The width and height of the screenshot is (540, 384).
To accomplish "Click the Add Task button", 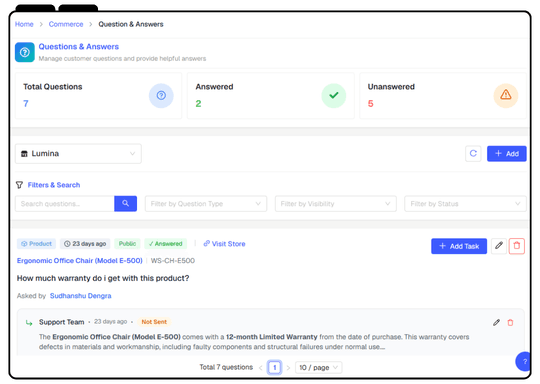I will click(459, 246).
